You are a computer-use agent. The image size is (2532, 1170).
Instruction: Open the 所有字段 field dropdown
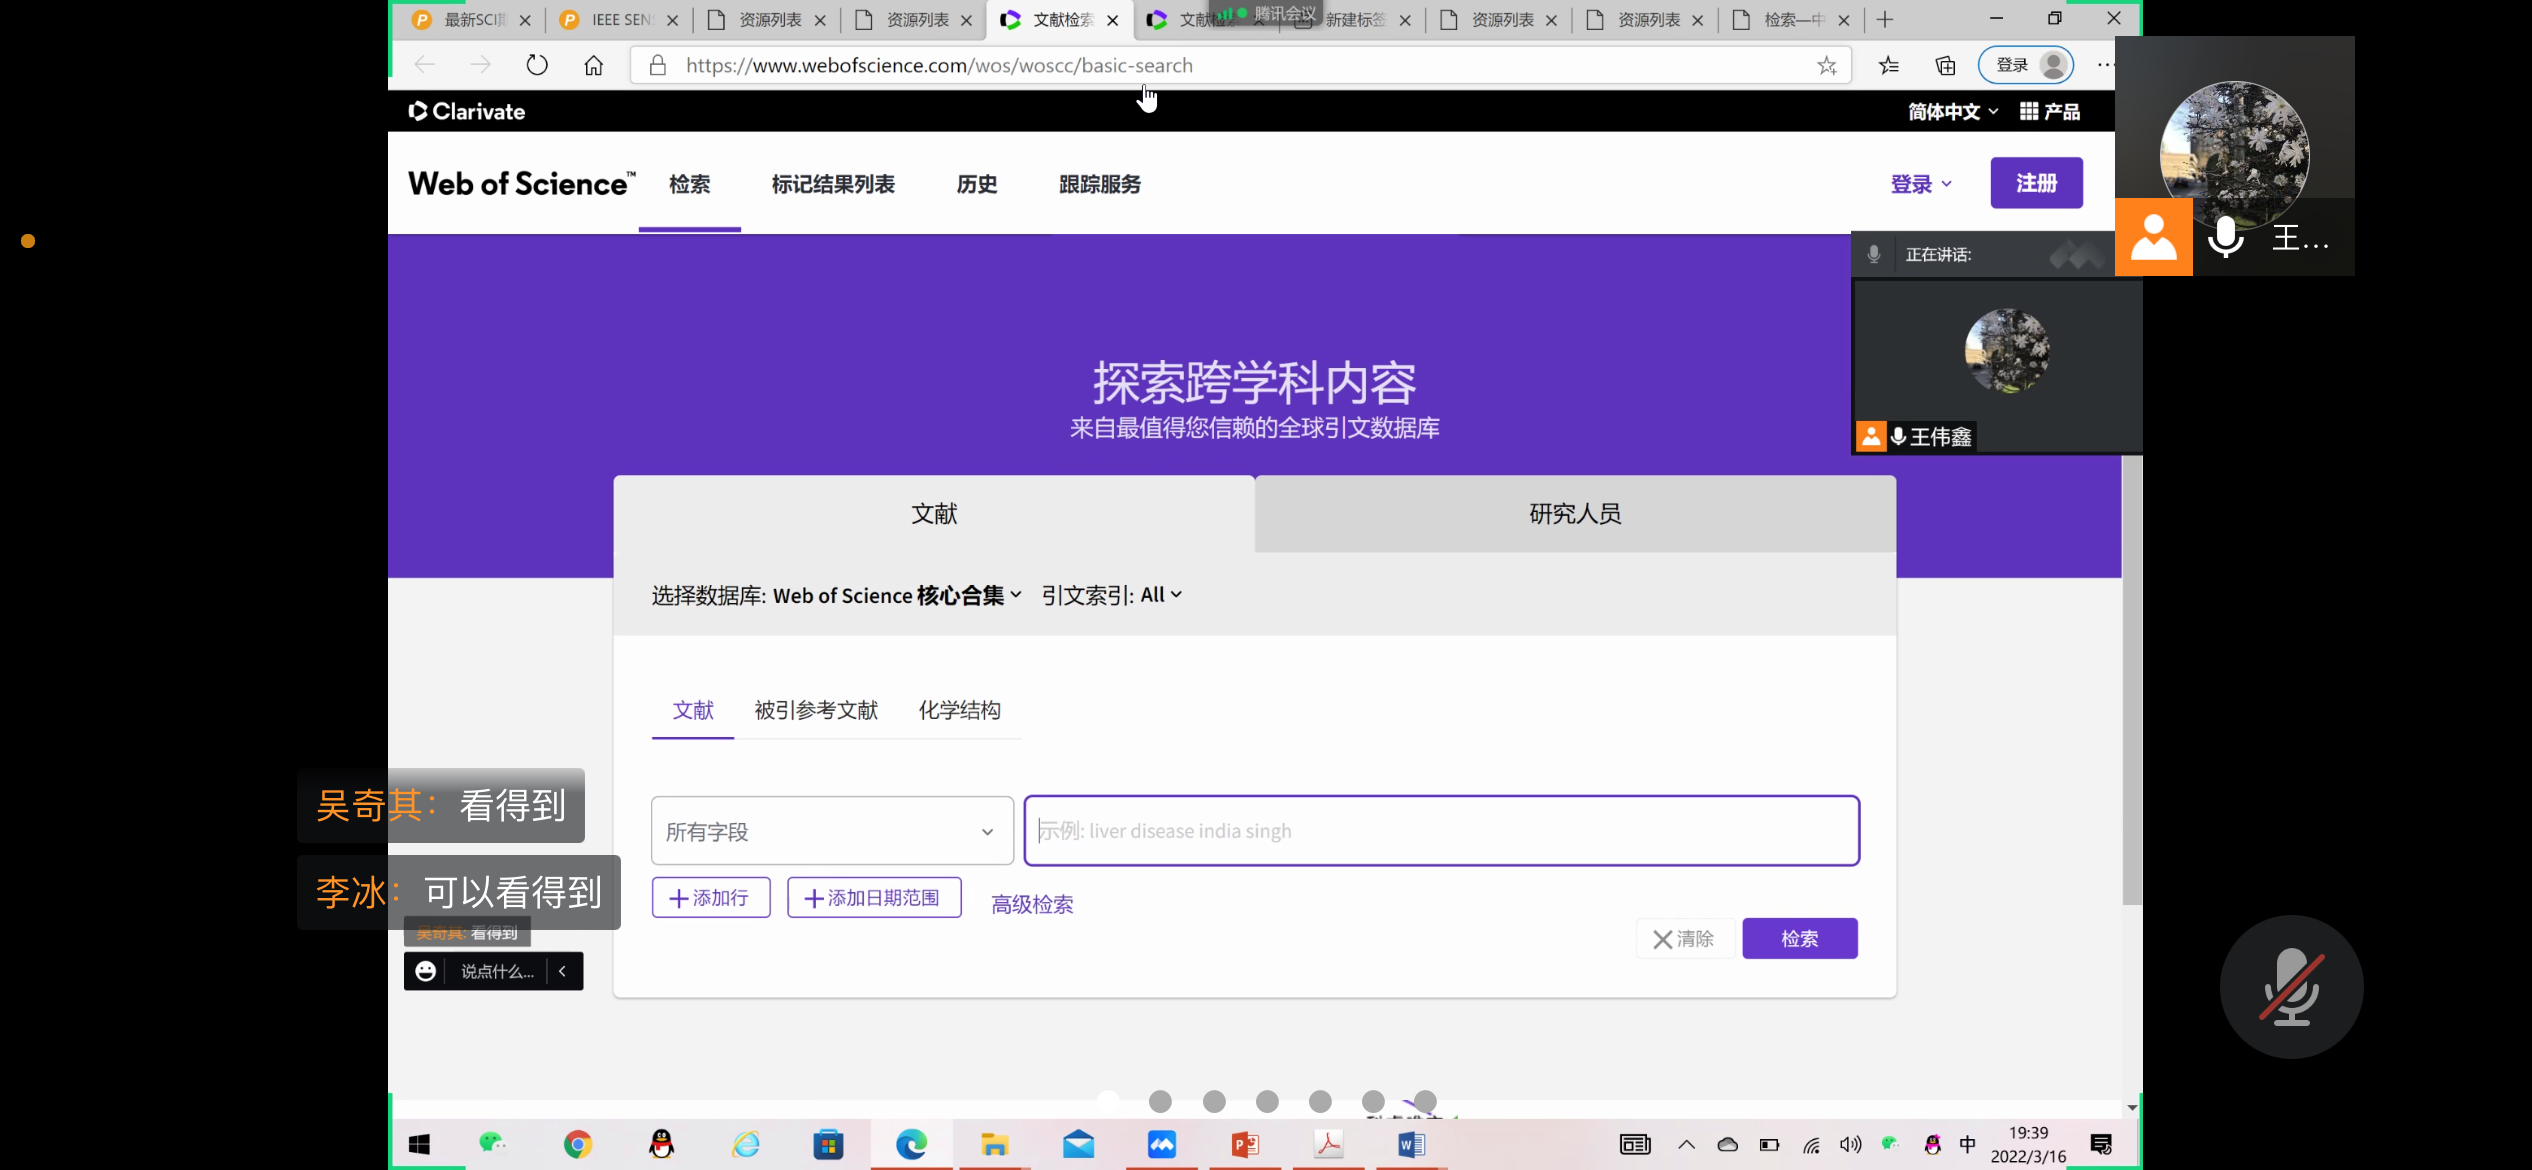coord(832,831)
